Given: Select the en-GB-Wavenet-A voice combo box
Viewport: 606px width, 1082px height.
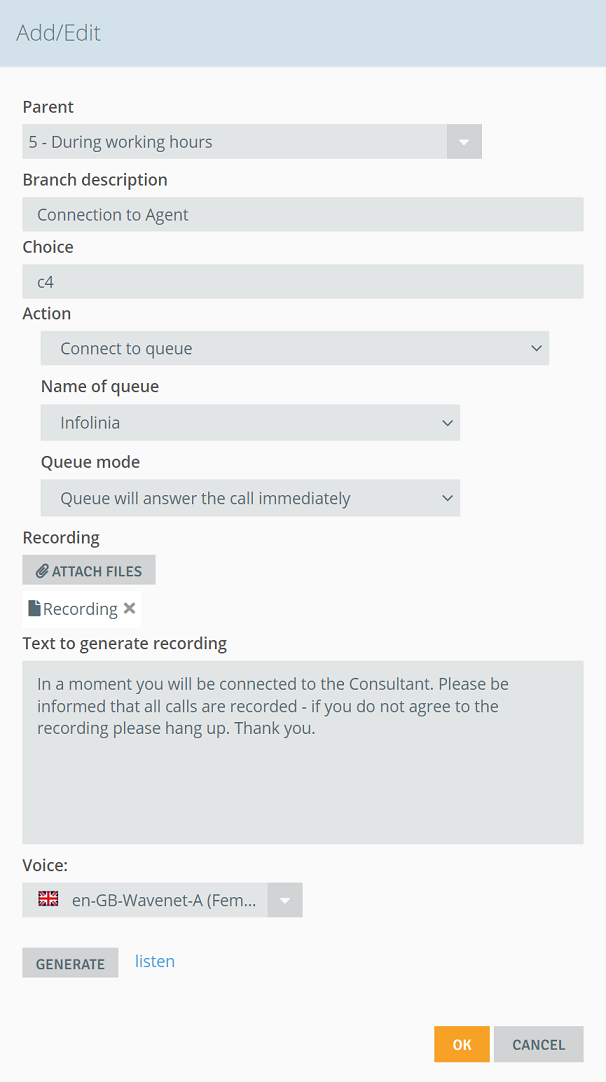Looking at the screenshot, I should (163, 900).
